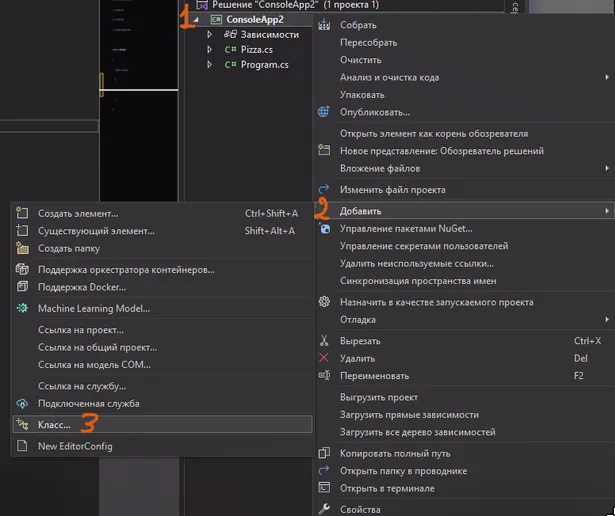Click the connected service cloud icon

click(22, 403)
